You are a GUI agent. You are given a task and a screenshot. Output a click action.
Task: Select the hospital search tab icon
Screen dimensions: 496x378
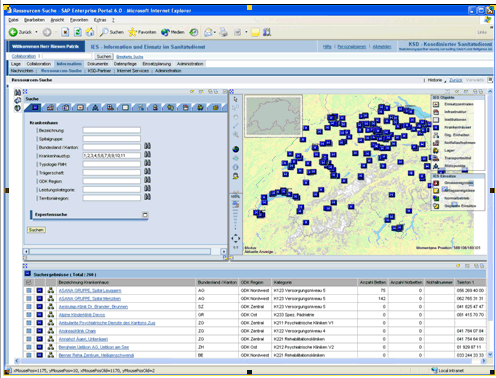pos(35,107)
